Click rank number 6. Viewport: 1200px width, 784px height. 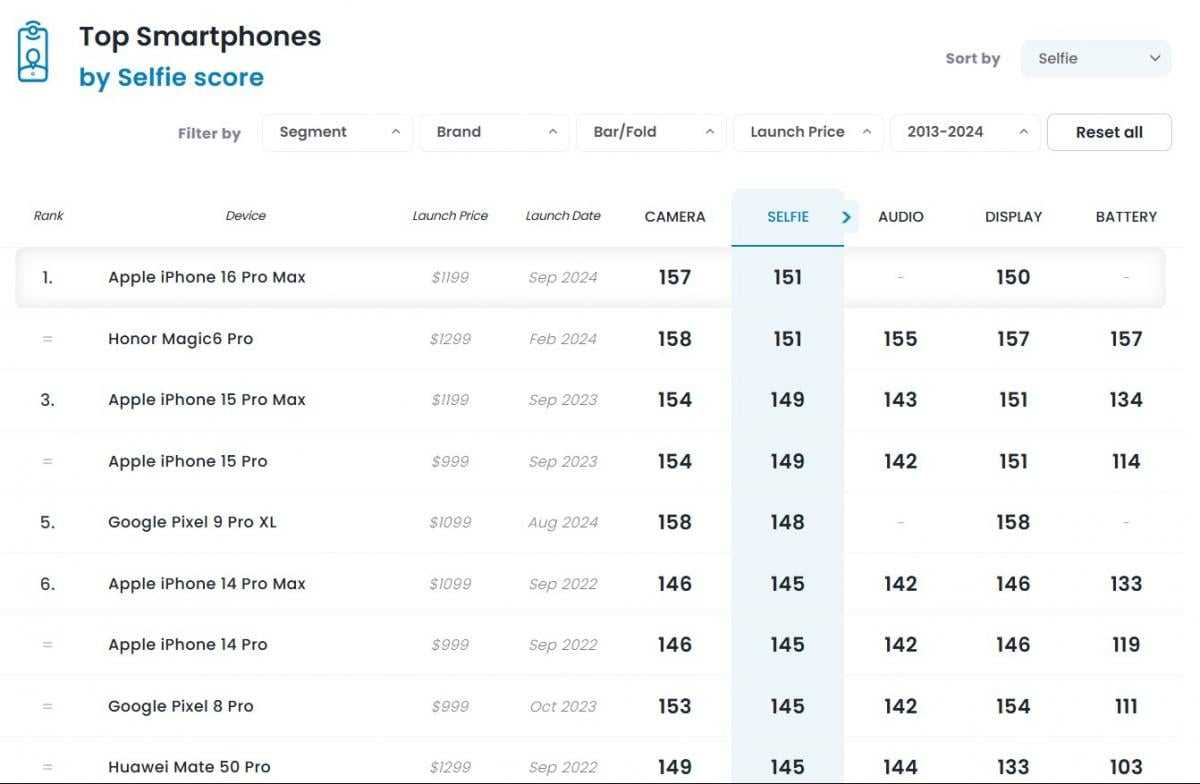(x=47, y=584)
